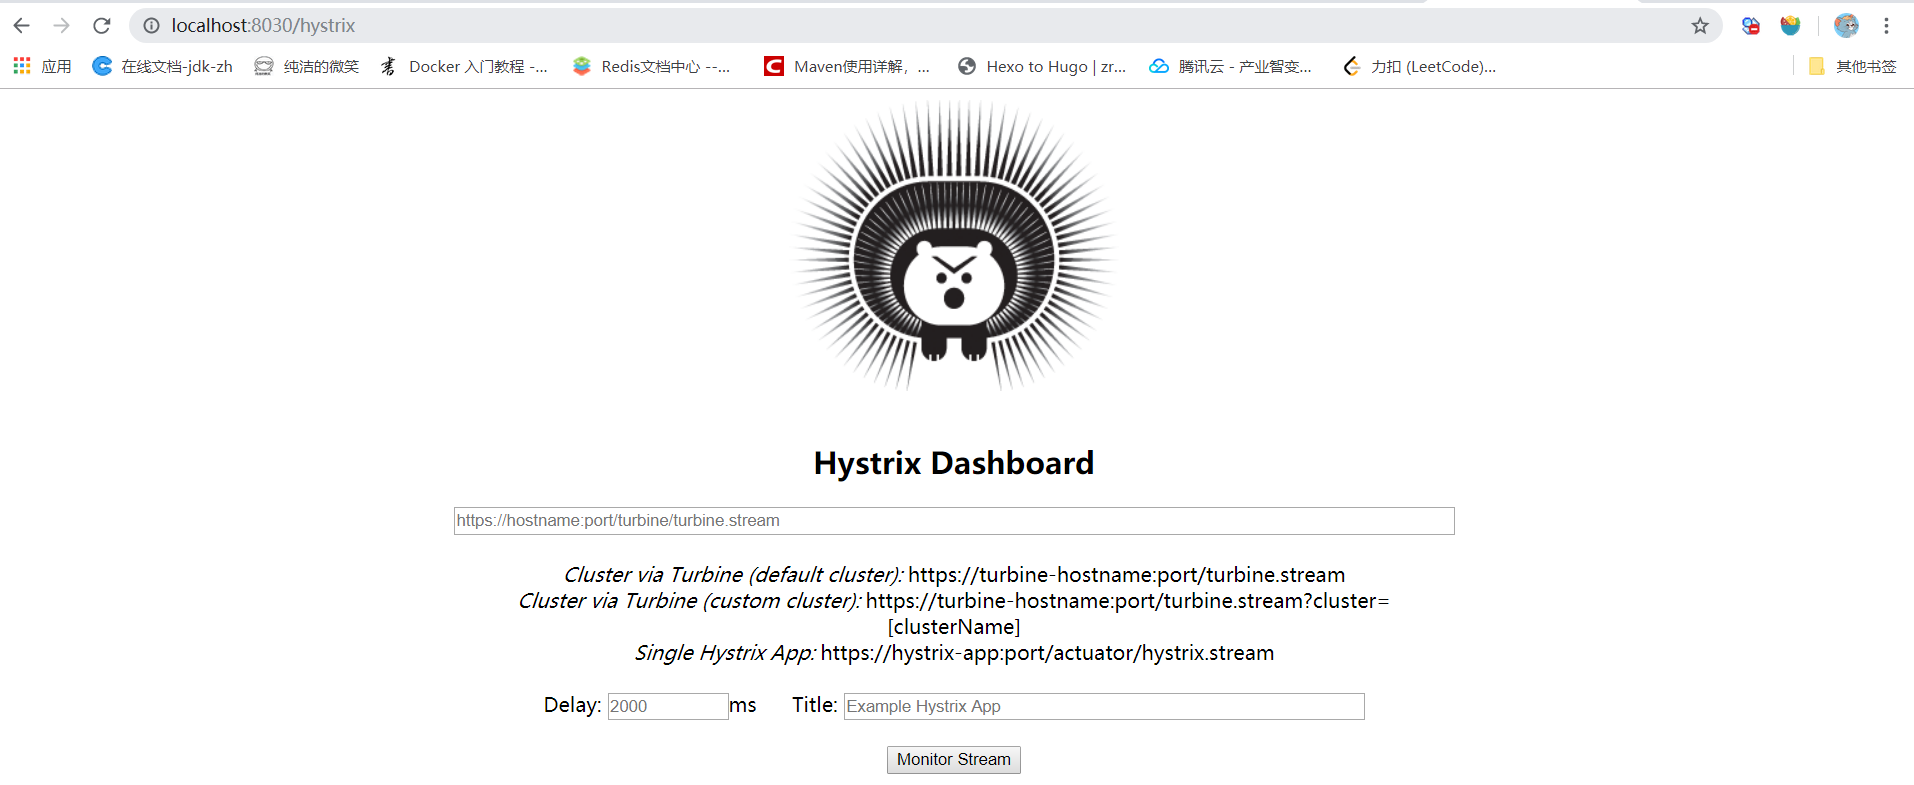The image size is (1914, 785).
Task: Bookmark this page with the star icon
Action: click(1700, 26)
